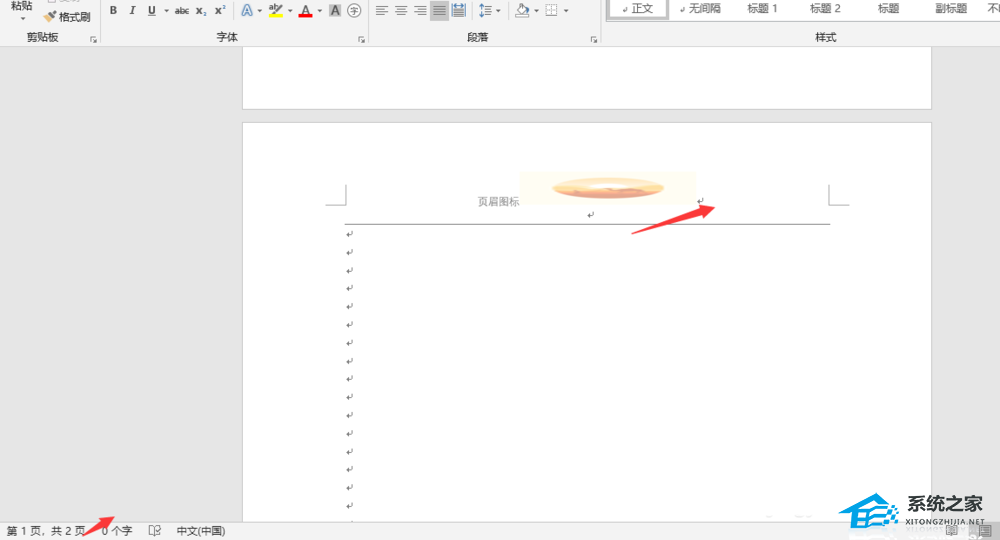Screen dimensions: 1000x540
Task: Toggle Bold formatting
Action: [114, 10]
